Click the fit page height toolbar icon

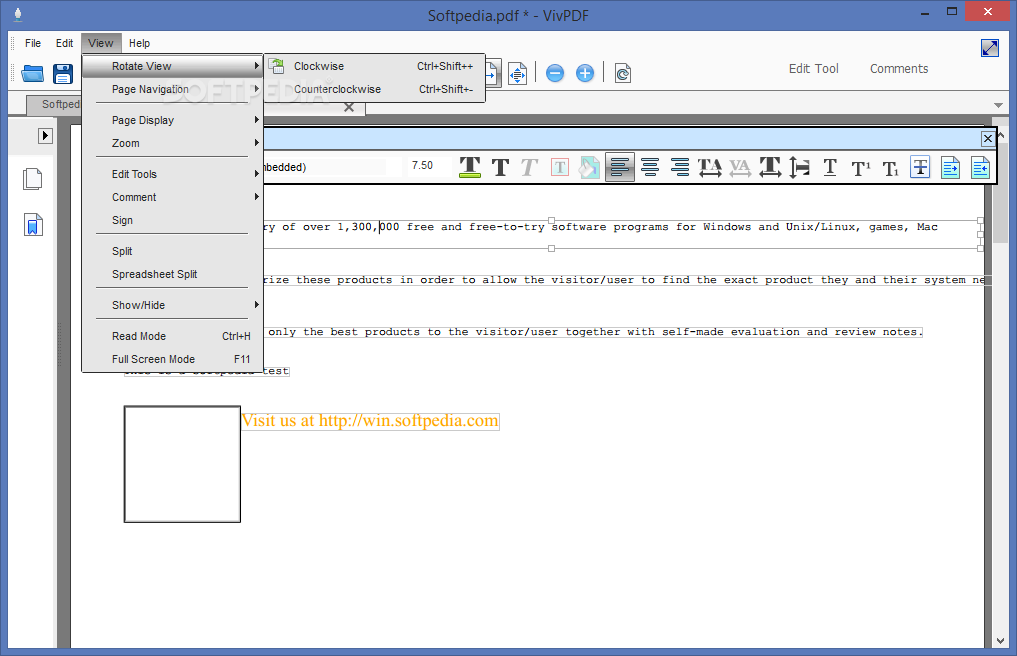(x=517, y=73)
